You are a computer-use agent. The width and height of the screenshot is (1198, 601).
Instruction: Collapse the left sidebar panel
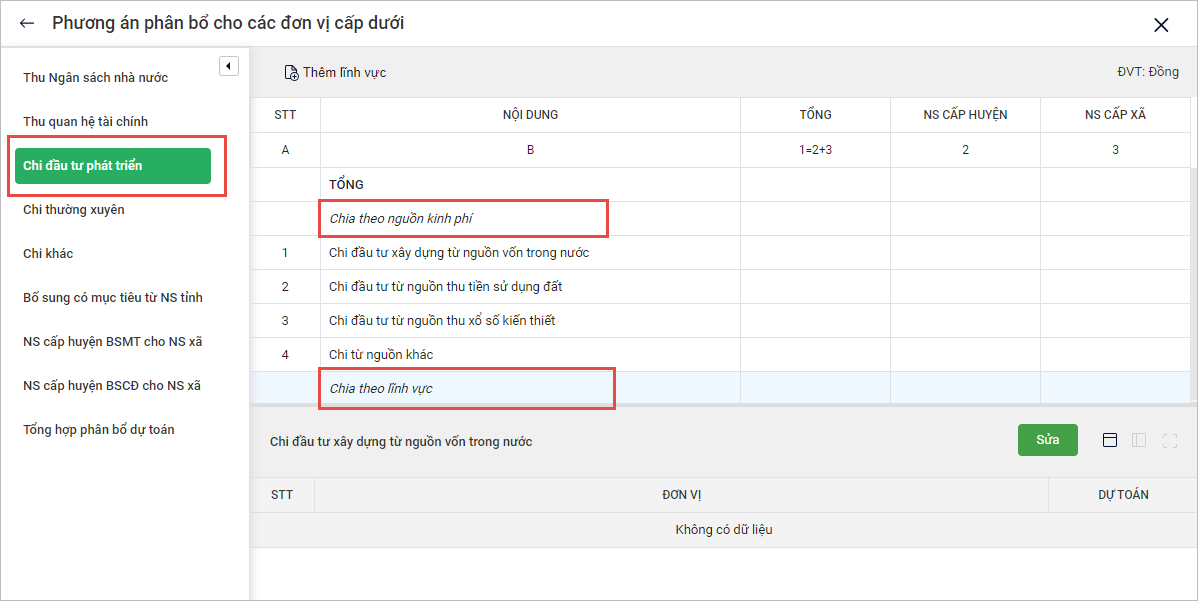[228, 66]
